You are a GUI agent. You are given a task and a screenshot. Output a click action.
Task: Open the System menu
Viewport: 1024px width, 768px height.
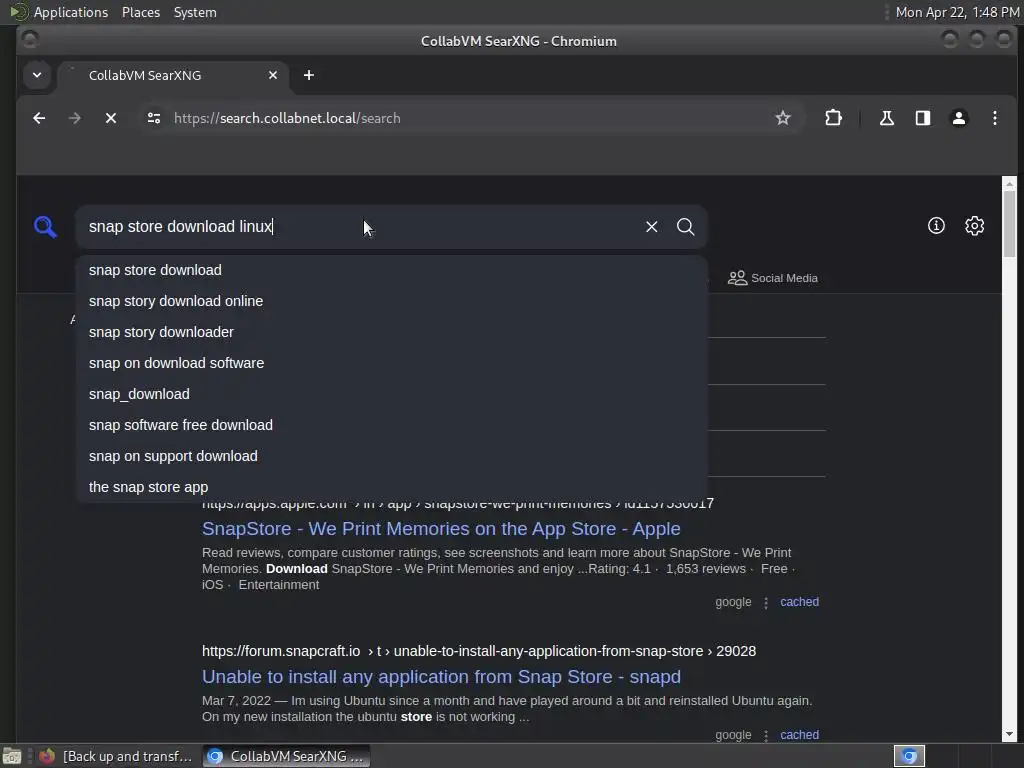pyautogui.click(x=195, y=12)
